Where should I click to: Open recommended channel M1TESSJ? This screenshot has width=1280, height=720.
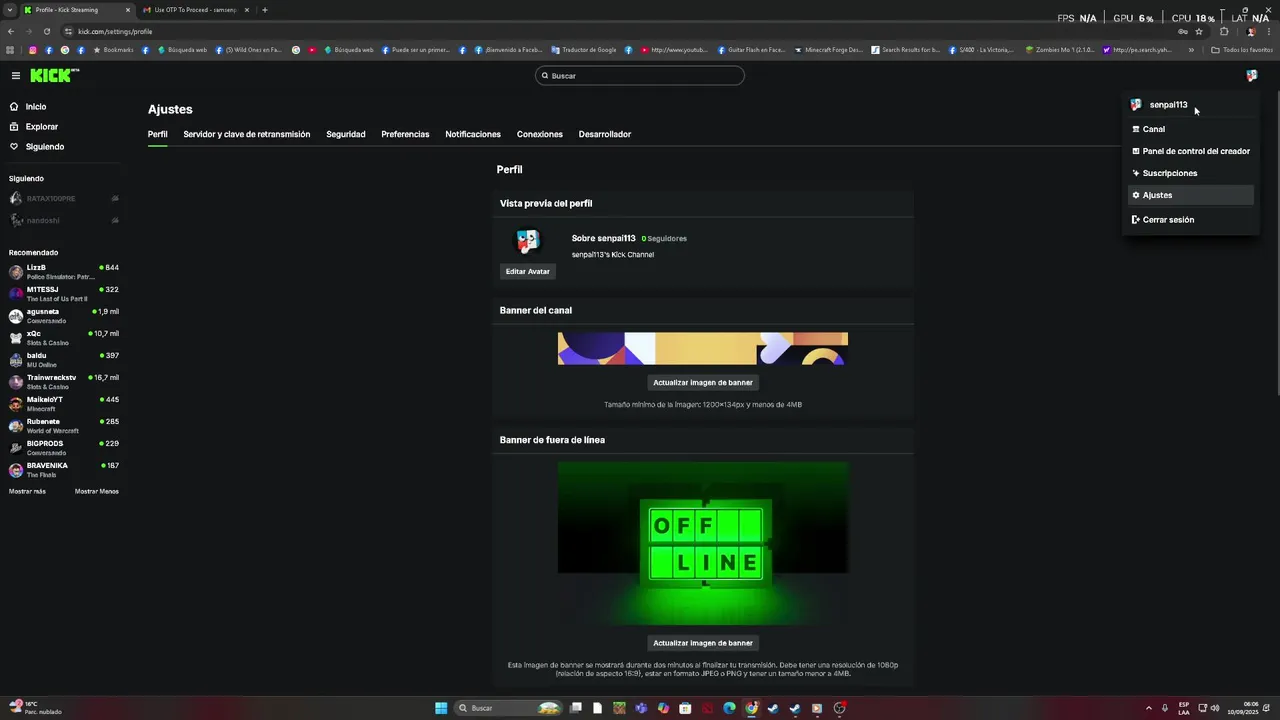click(x=64, y=294)
